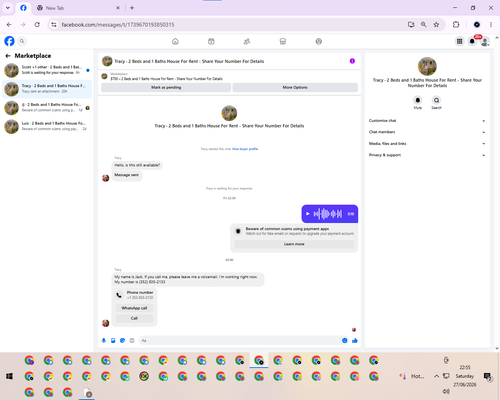Click Learn more on the scam warning
This screenshot has width=500, height=400.
(294, 244)
